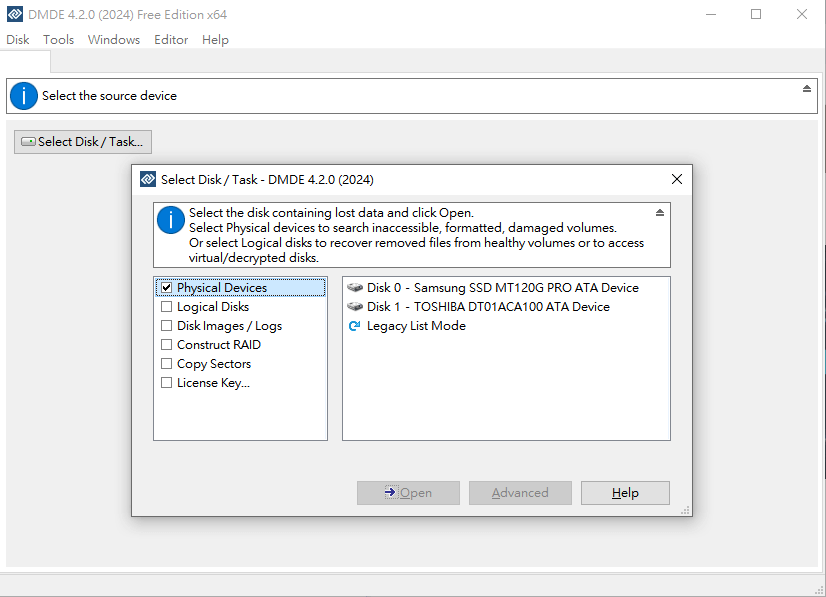The image size is (826, 597).
Task: Select 'Disk 1 - TOSHIBA DT01ACA100 ATA Device'
Action: (488, 307)
